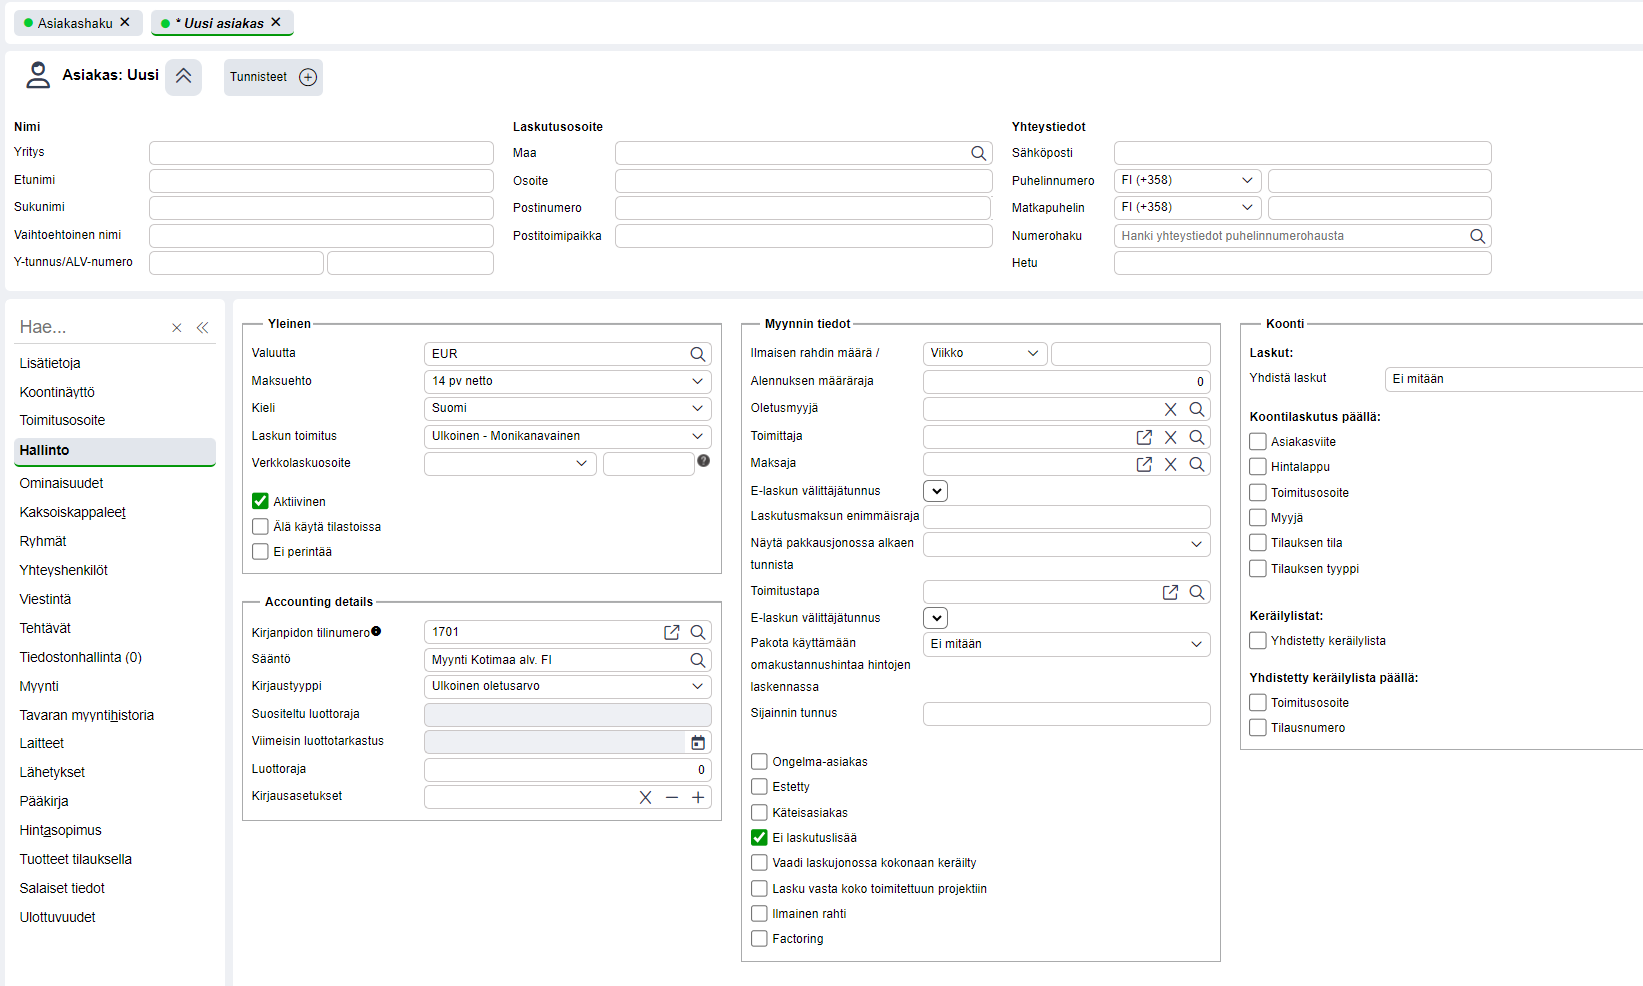Collapse the customer header with double-chevron icon
Image resolution: width=1643 pixels, height=986 pixels.
pos(184,76)
